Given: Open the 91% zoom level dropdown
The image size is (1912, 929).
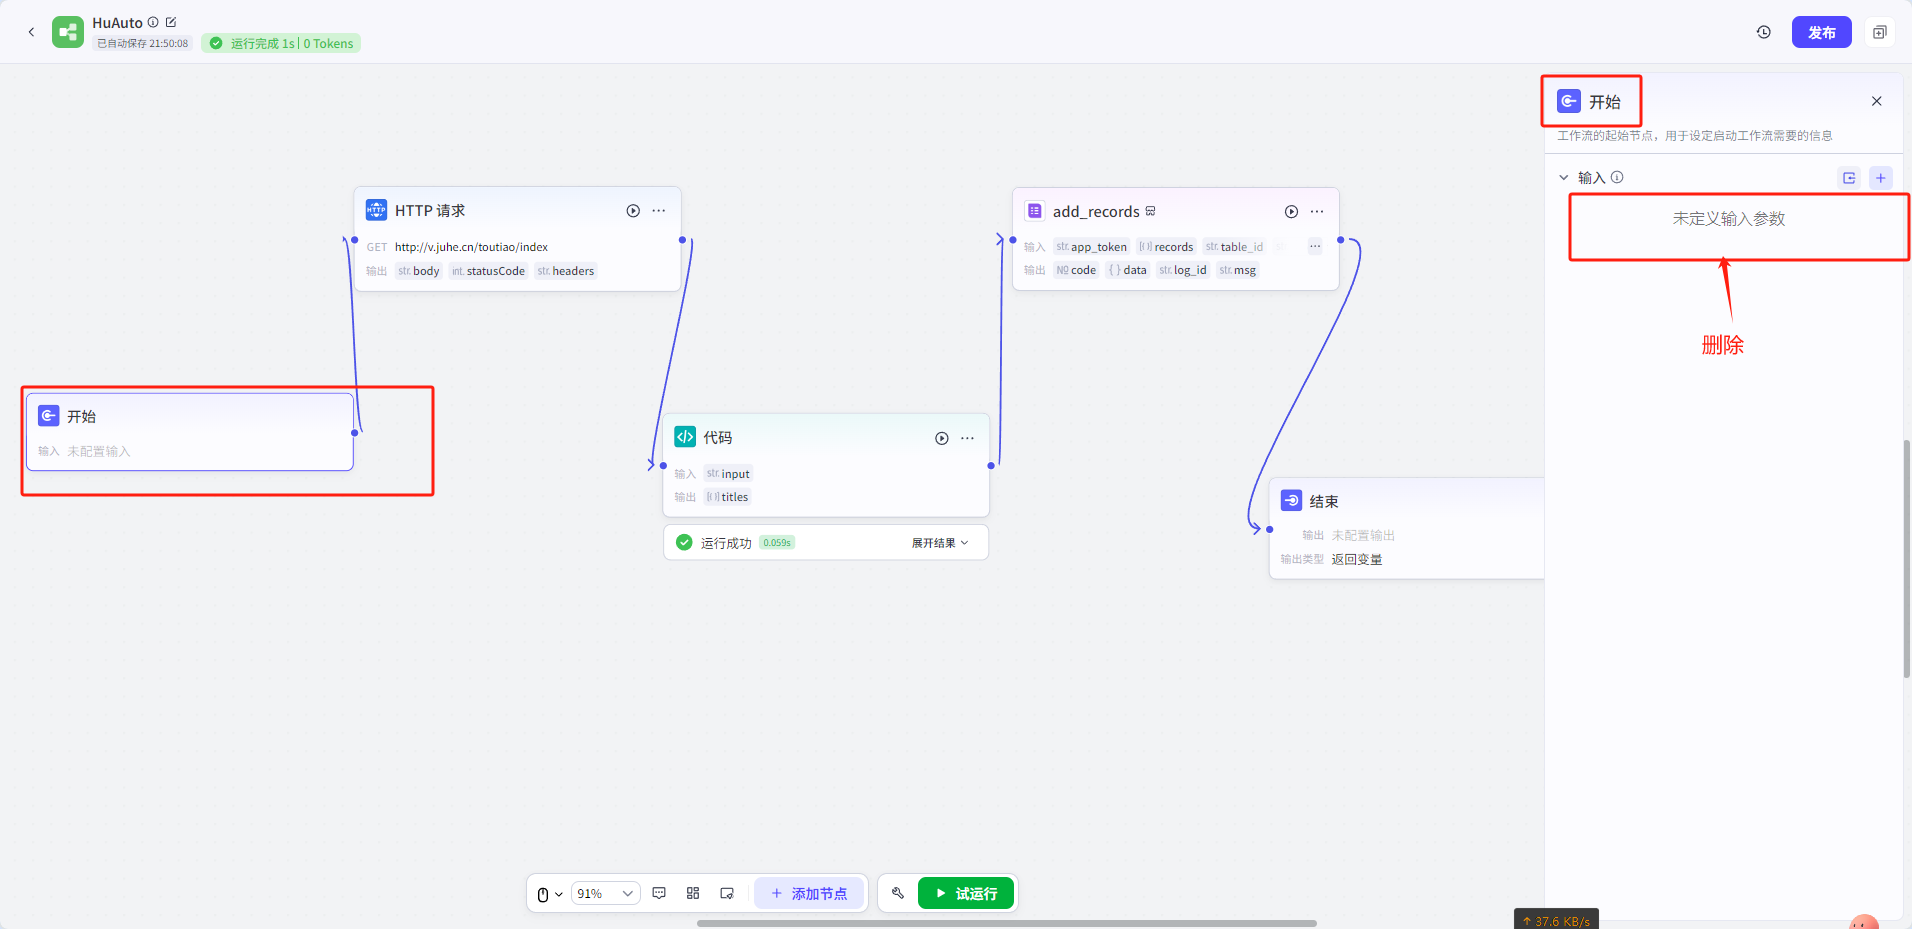Looking at the screenshot, I should [605, 894].
